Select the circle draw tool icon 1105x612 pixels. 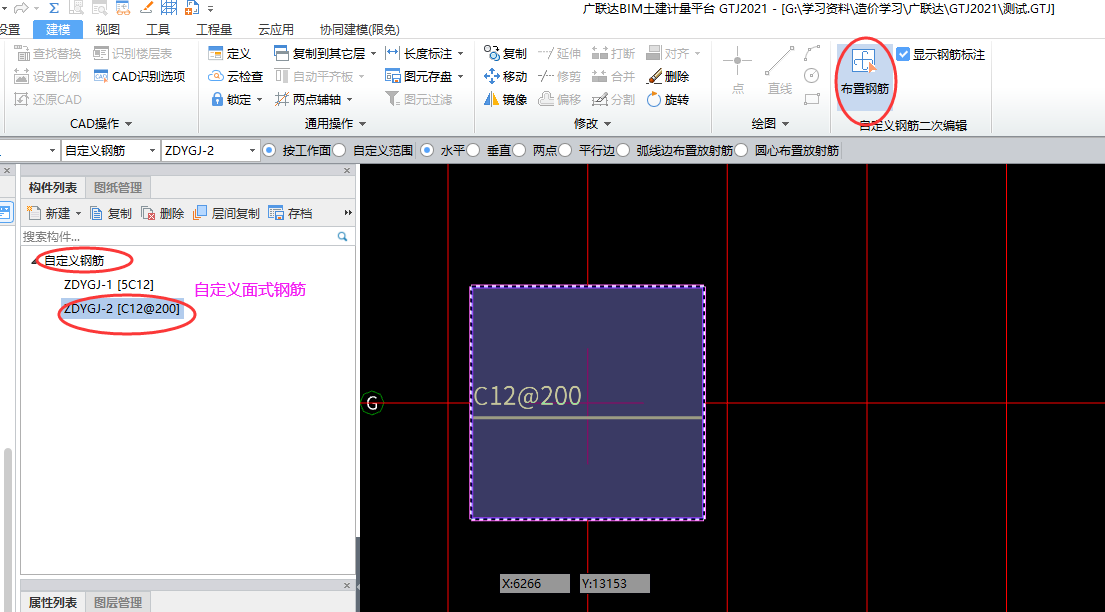pyautogui.click(x=813, y=75)
